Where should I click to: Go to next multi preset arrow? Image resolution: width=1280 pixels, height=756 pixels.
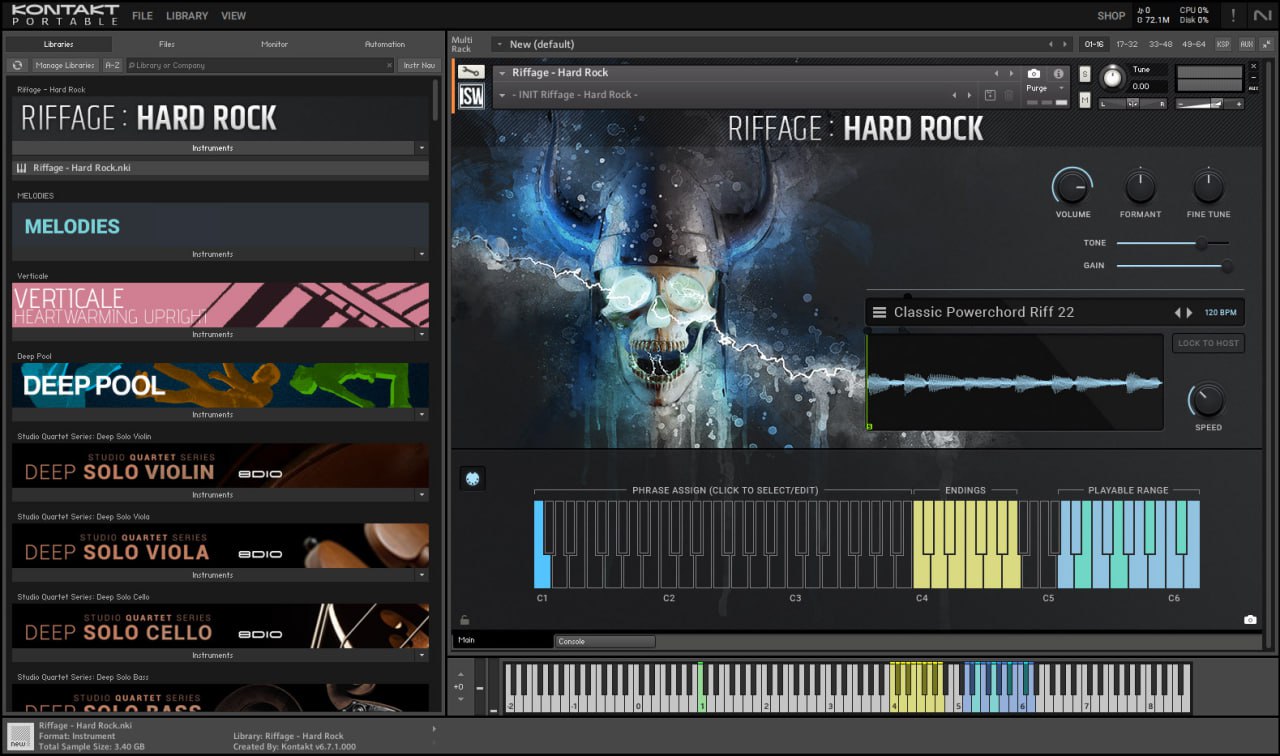(1066, 44)
